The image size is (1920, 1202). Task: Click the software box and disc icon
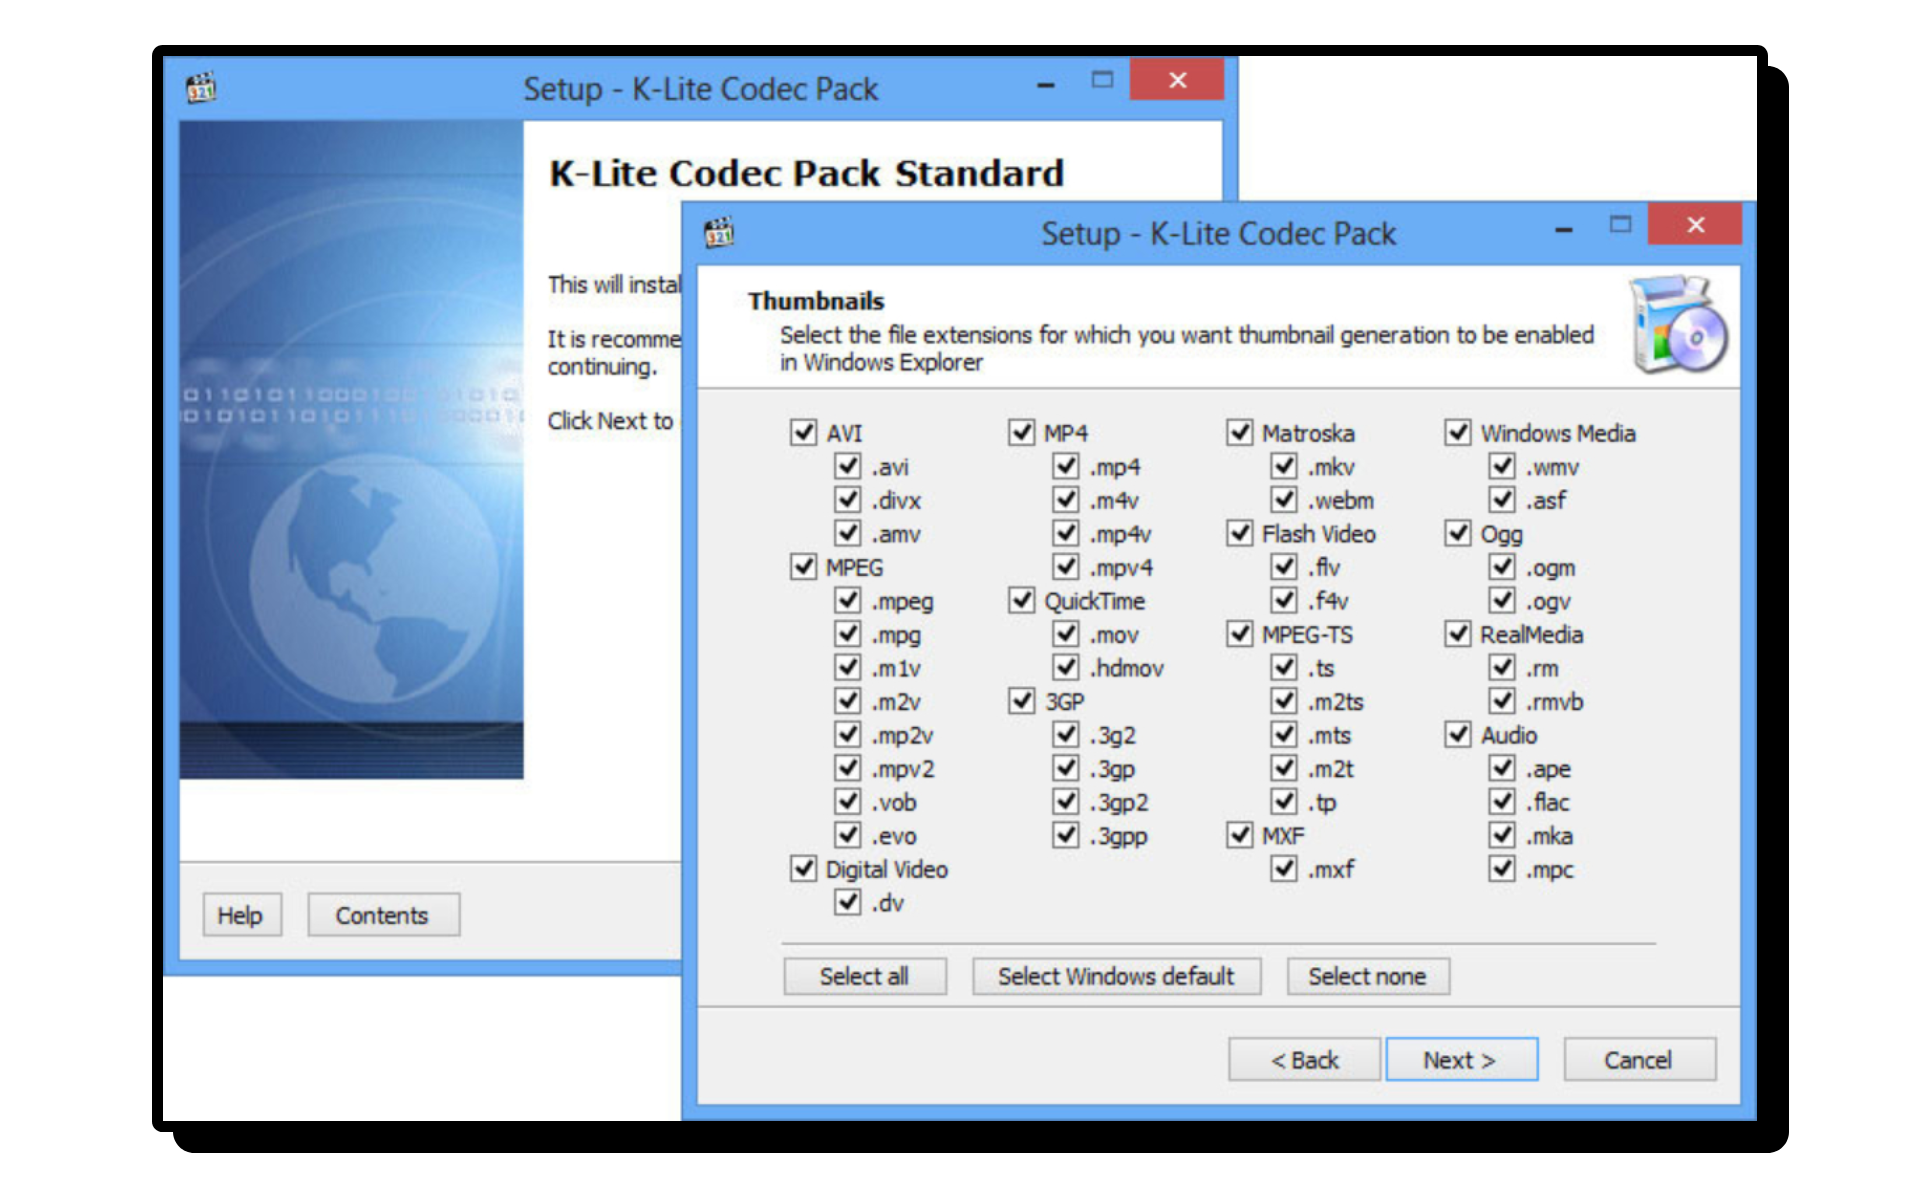1679,325
